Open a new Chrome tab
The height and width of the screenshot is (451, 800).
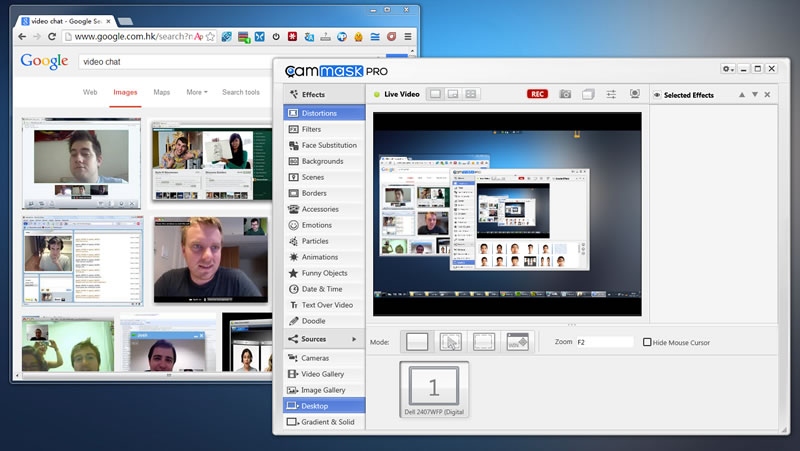(125, 21)
